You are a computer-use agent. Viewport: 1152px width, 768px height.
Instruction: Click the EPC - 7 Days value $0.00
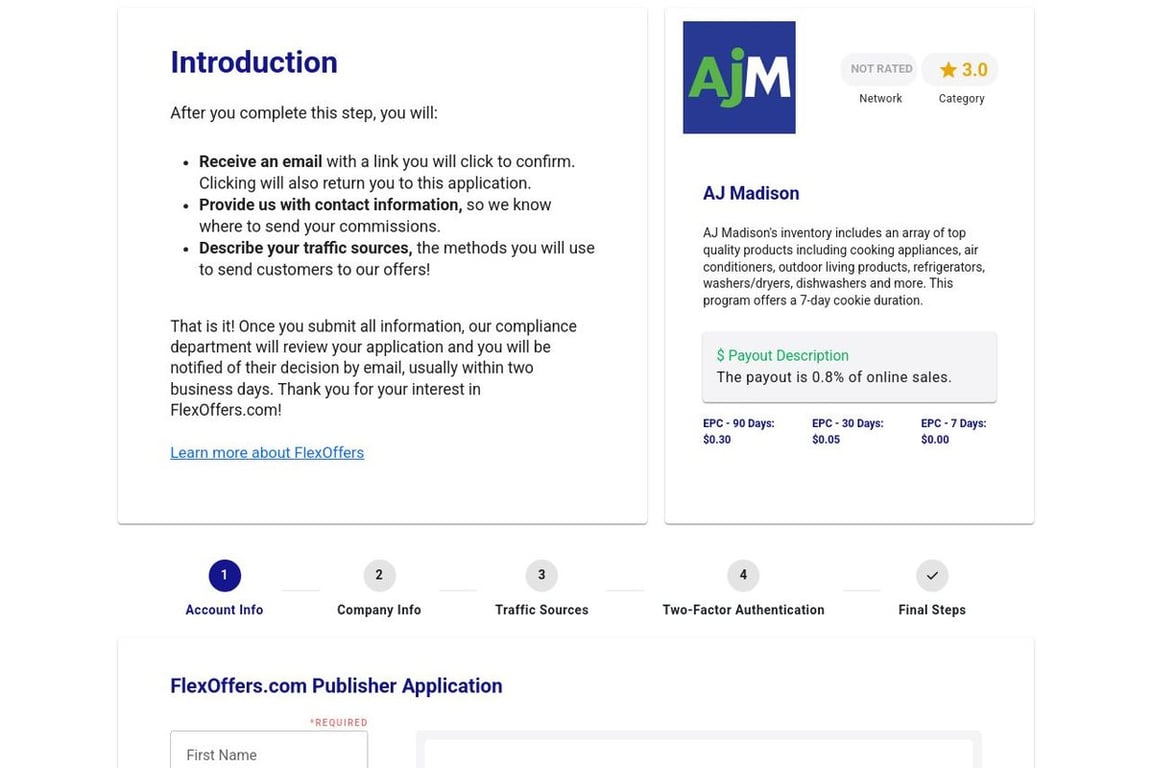tap(935, 439)
